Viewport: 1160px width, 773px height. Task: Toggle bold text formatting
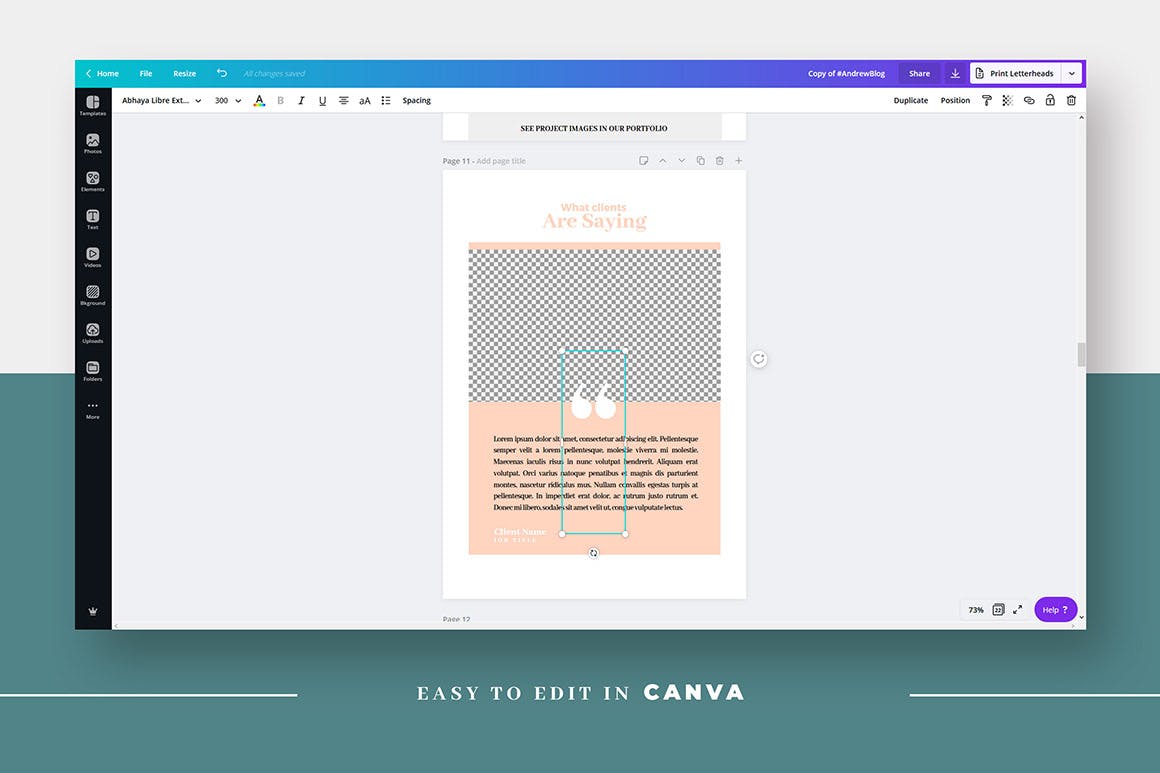[x=280, y=100]
